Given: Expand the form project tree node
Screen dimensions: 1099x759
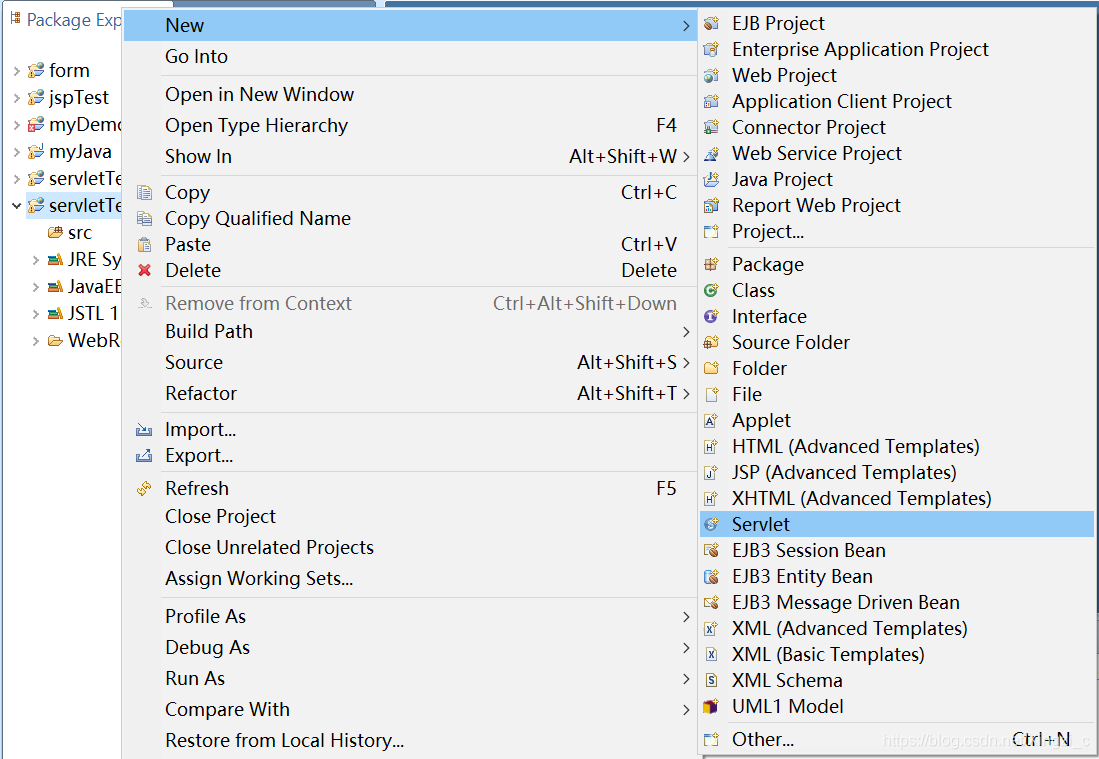Looking at the screenshot, I should (17, 71).
